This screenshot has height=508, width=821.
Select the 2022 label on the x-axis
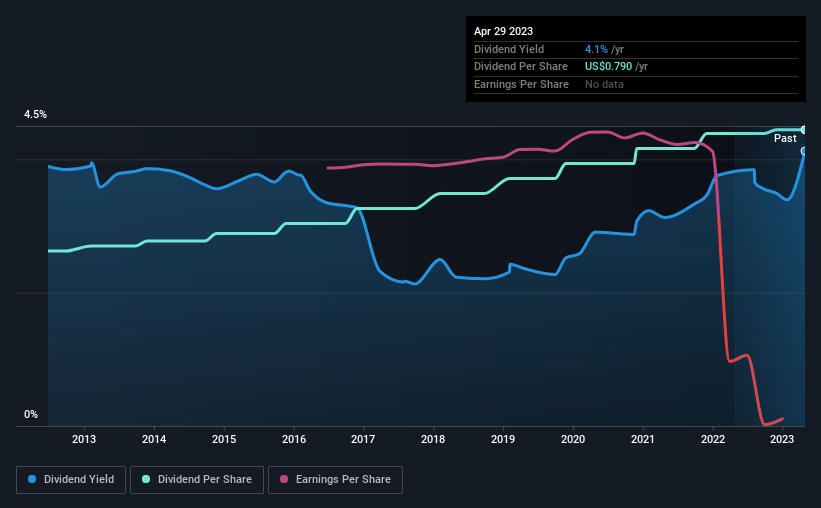(713, 439)
